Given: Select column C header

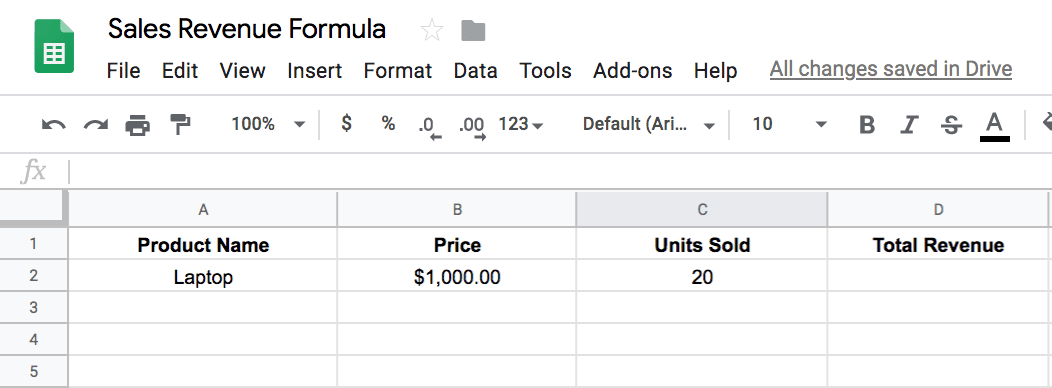Looking at the screenshot, I should pos(702,209).
